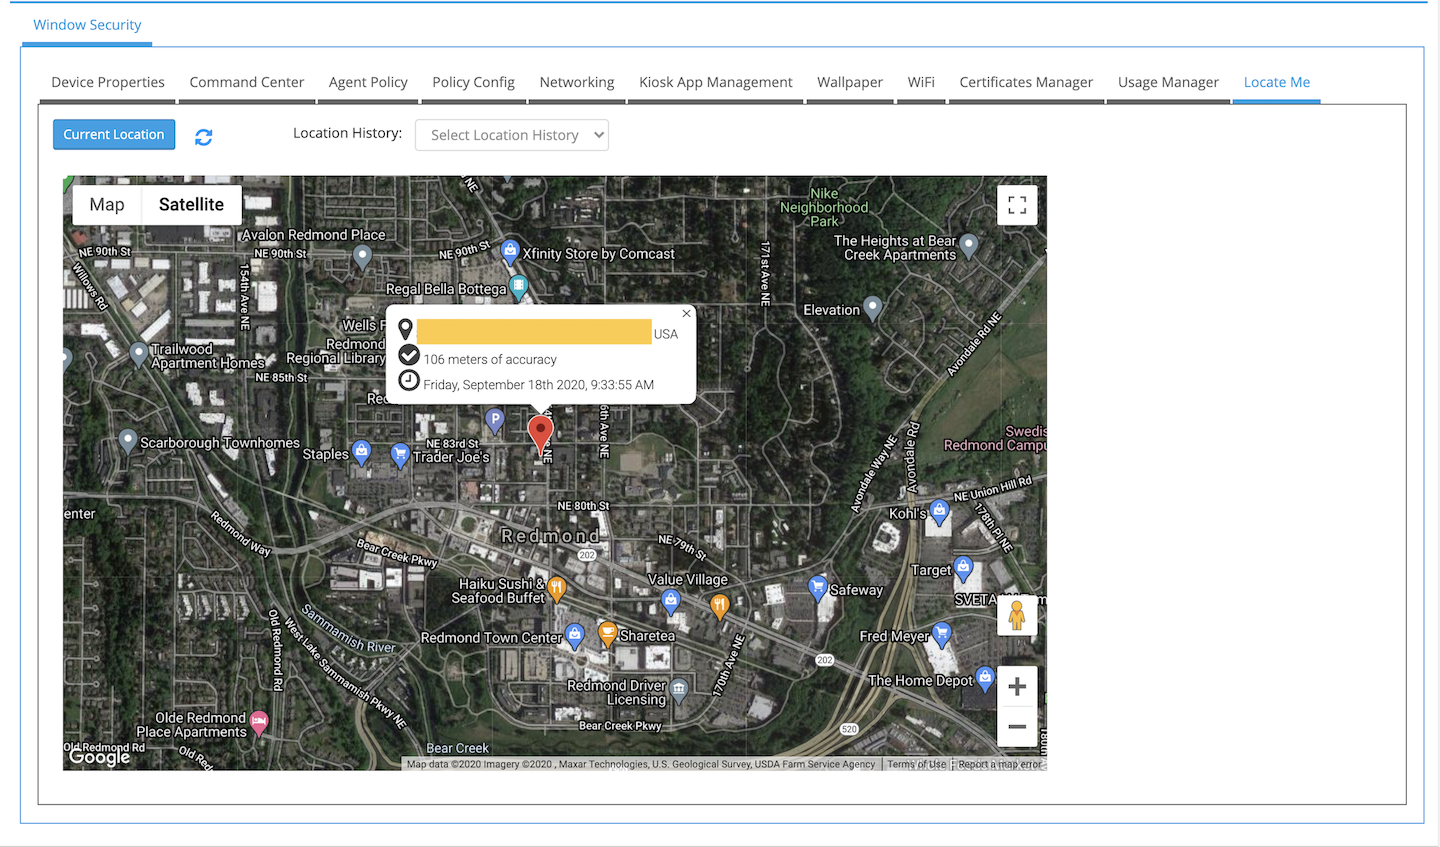The width and height of the screenshot is (1440, 847).
Task: Click The Home Depot marker
Action: click(985, 679)
